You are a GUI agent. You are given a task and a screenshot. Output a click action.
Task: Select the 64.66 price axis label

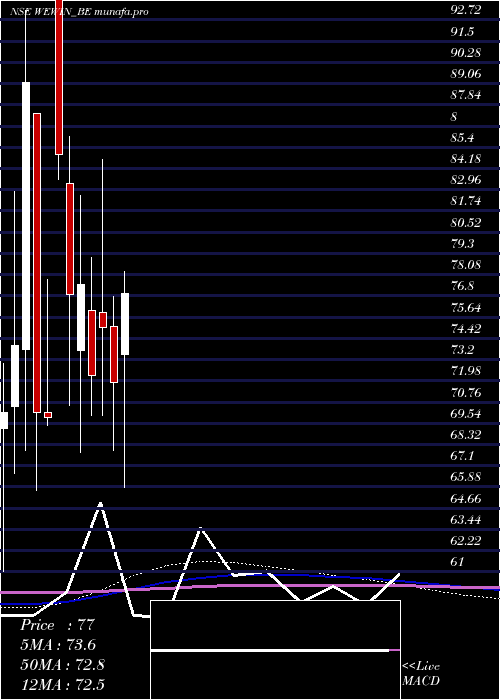(466, 499)
